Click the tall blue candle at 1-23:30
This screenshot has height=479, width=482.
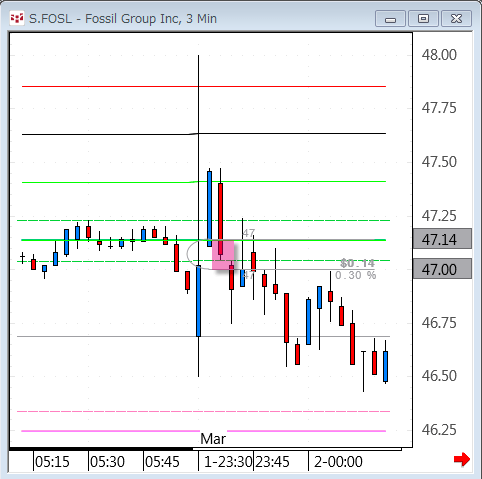[x=198, y=301]
